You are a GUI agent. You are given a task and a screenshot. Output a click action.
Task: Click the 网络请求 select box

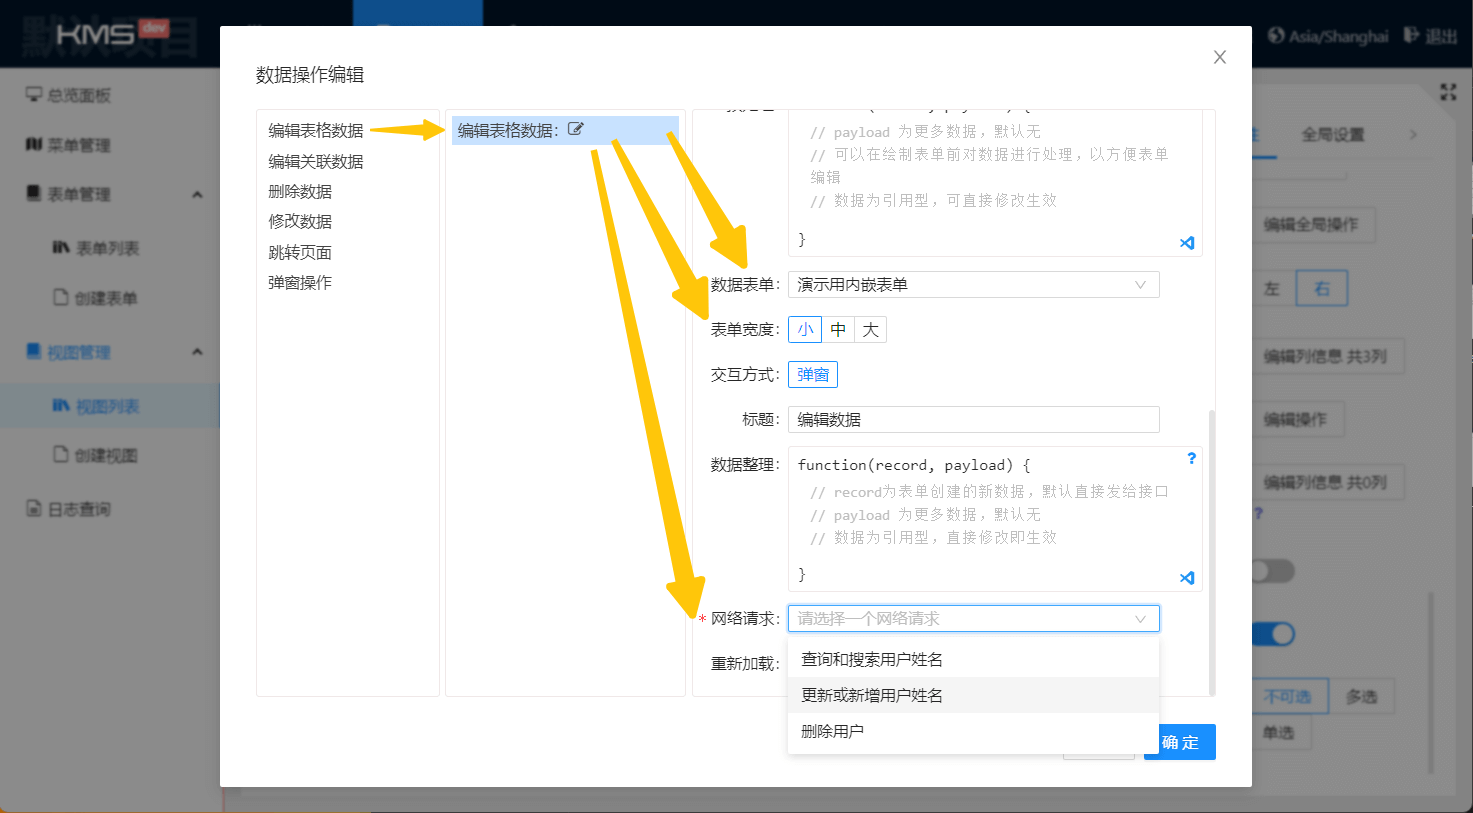click(x=973, y=619)
